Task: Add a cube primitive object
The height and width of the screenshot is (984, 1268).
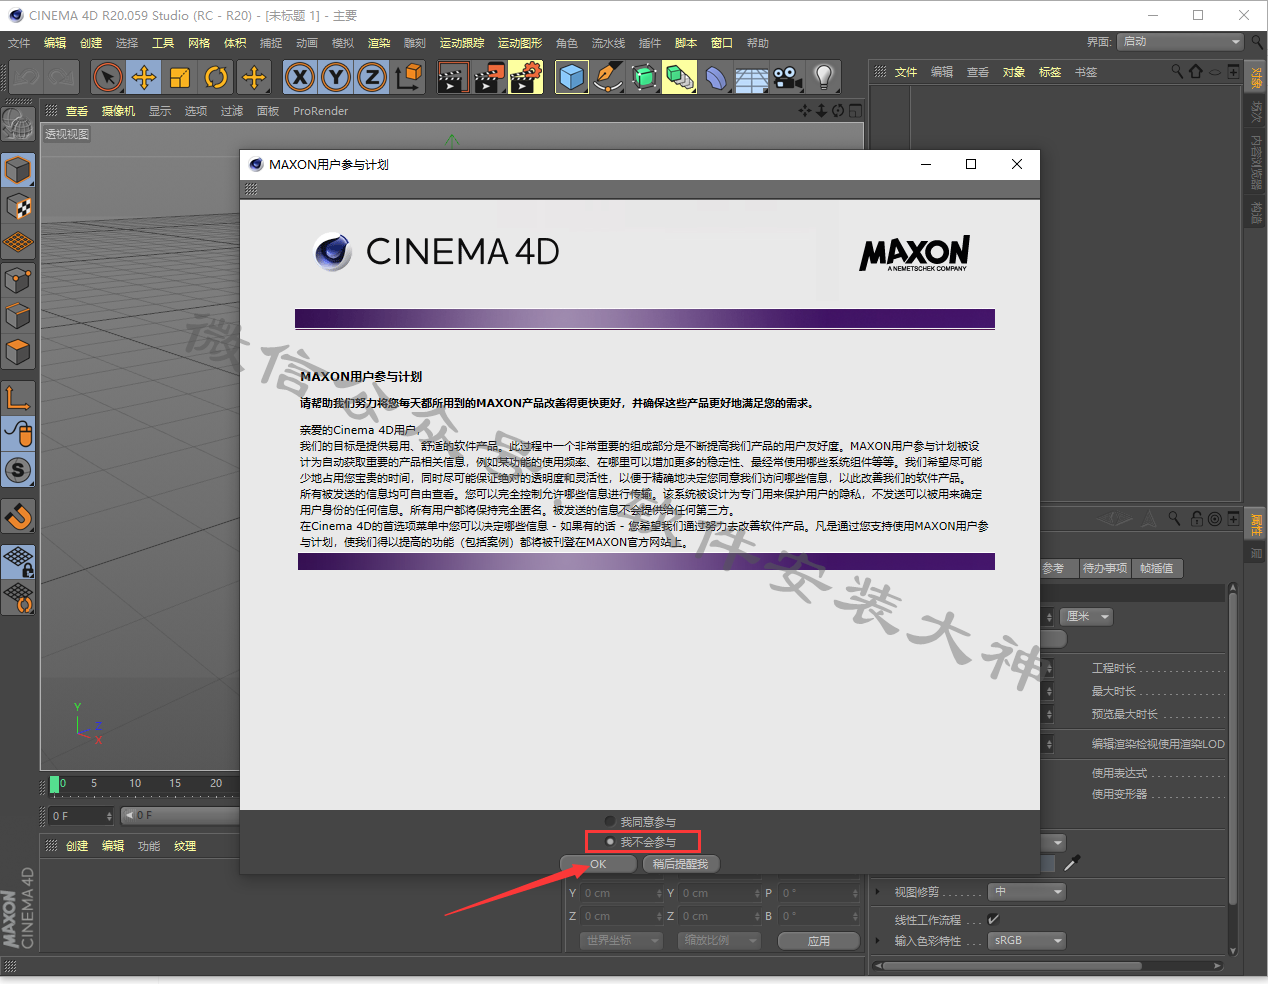Action: tap(571, 77)
